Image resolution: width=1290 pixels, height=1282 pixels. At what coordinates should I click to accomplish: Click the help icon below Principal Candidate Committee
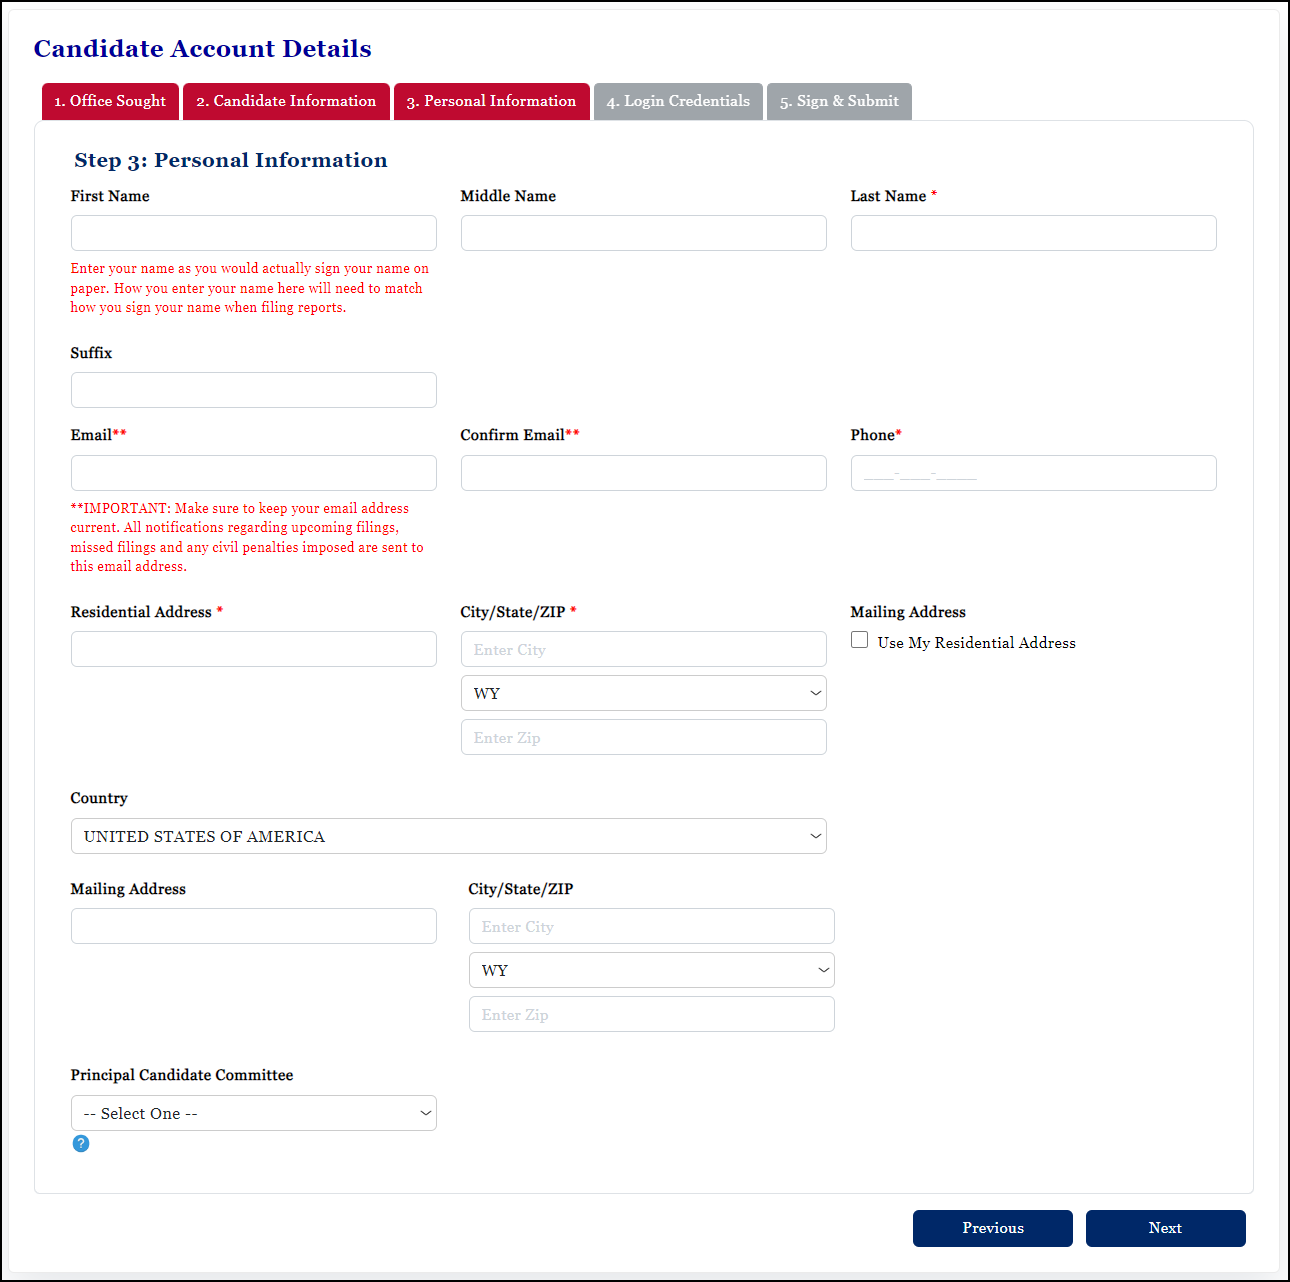80,1143
